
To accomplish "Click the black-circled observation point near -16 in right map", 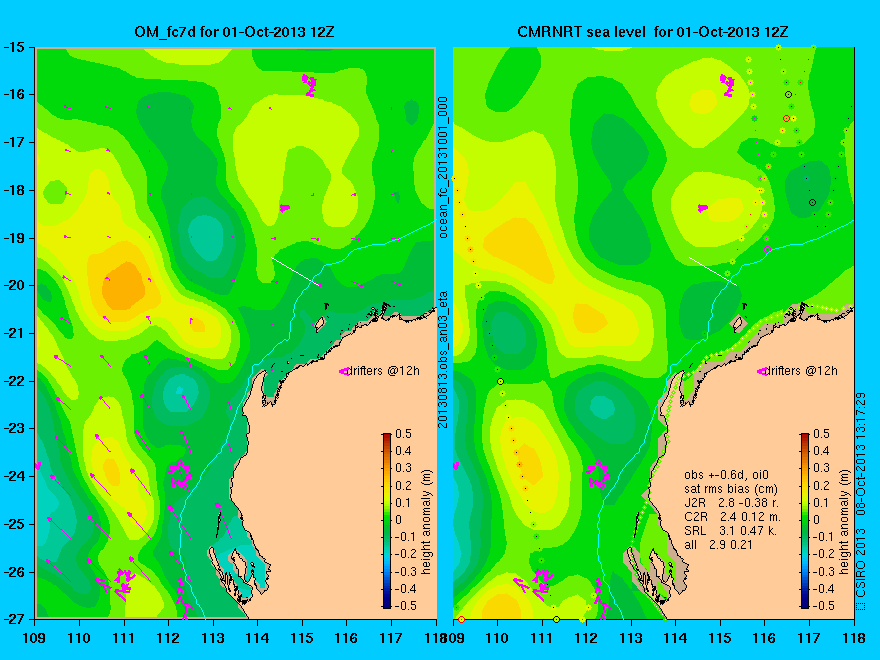I will coord(789,95).
